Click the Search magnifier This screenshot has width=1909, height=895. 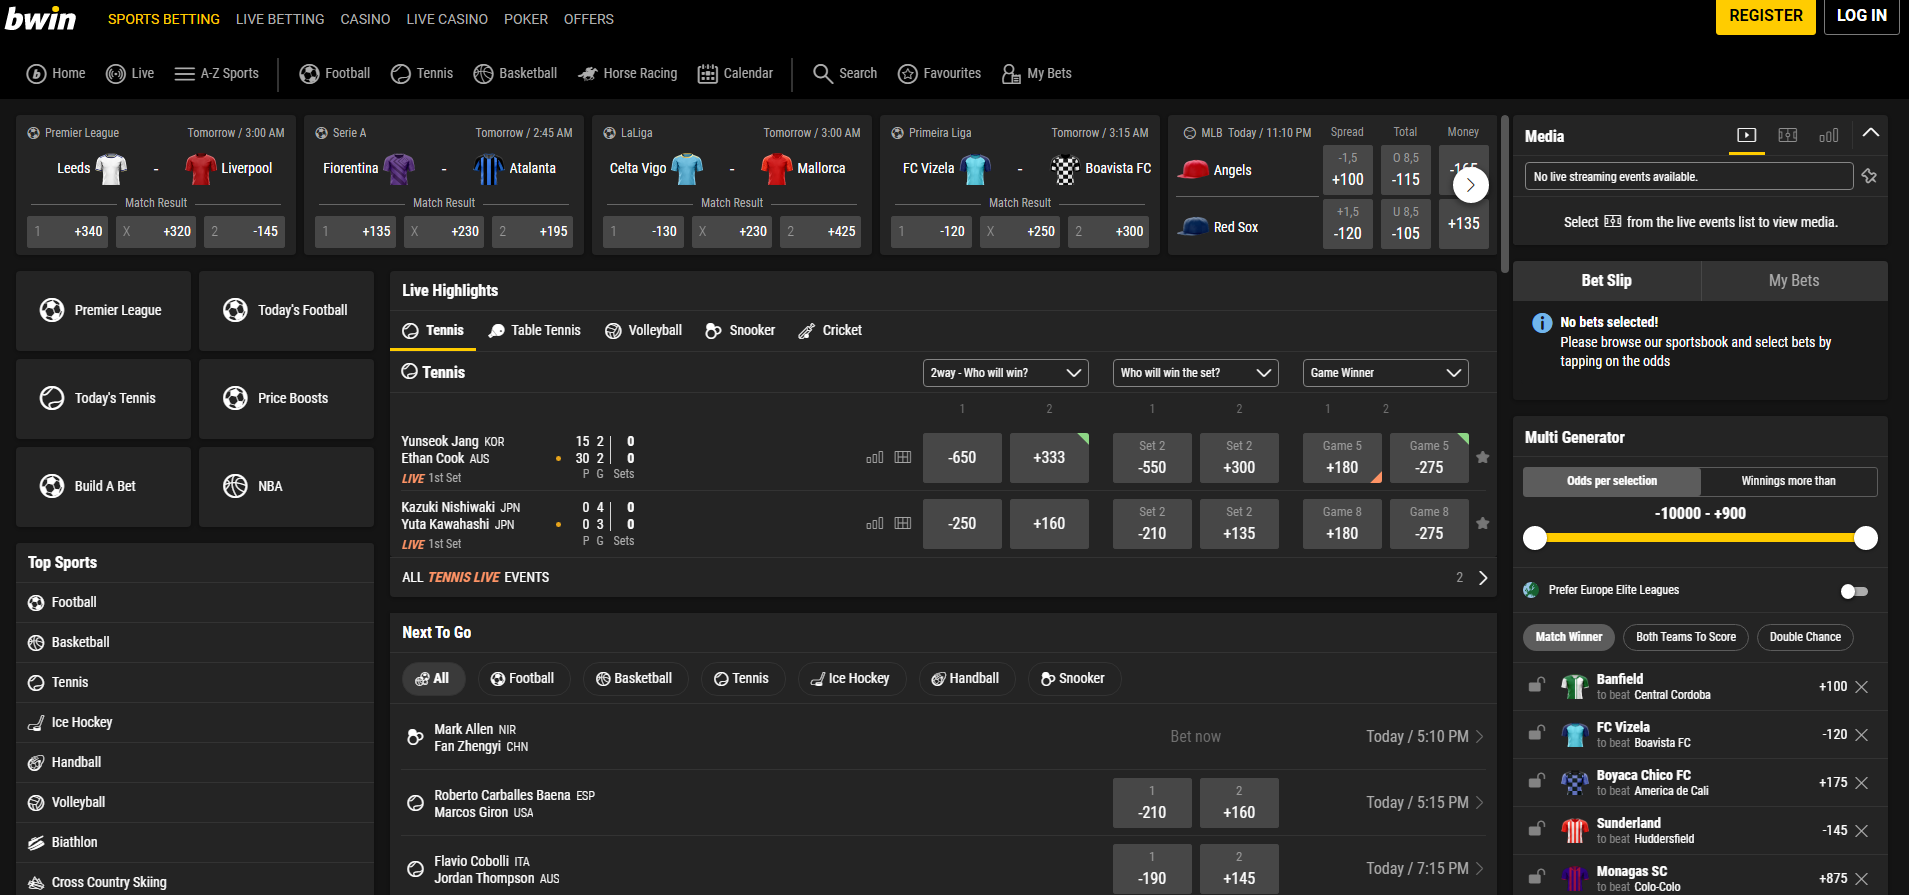point(822,73)
